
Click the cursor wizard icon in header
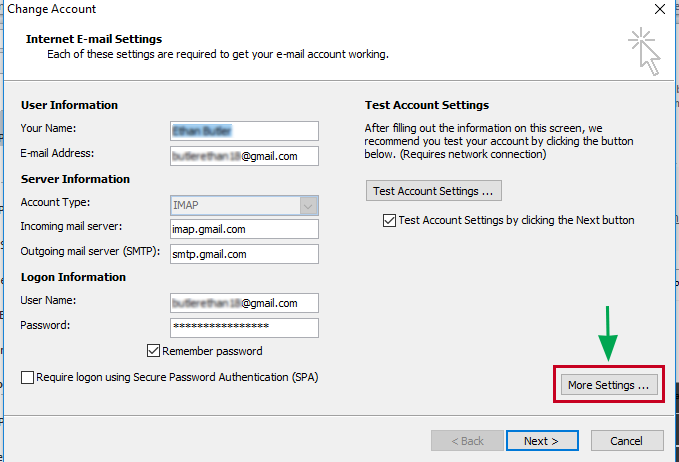click(644, 52)
